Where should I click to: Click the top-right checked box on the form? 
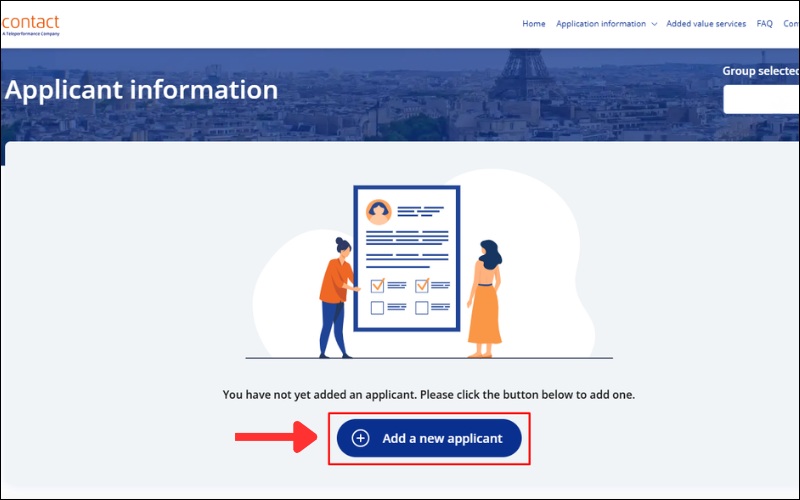click(421, 286)
